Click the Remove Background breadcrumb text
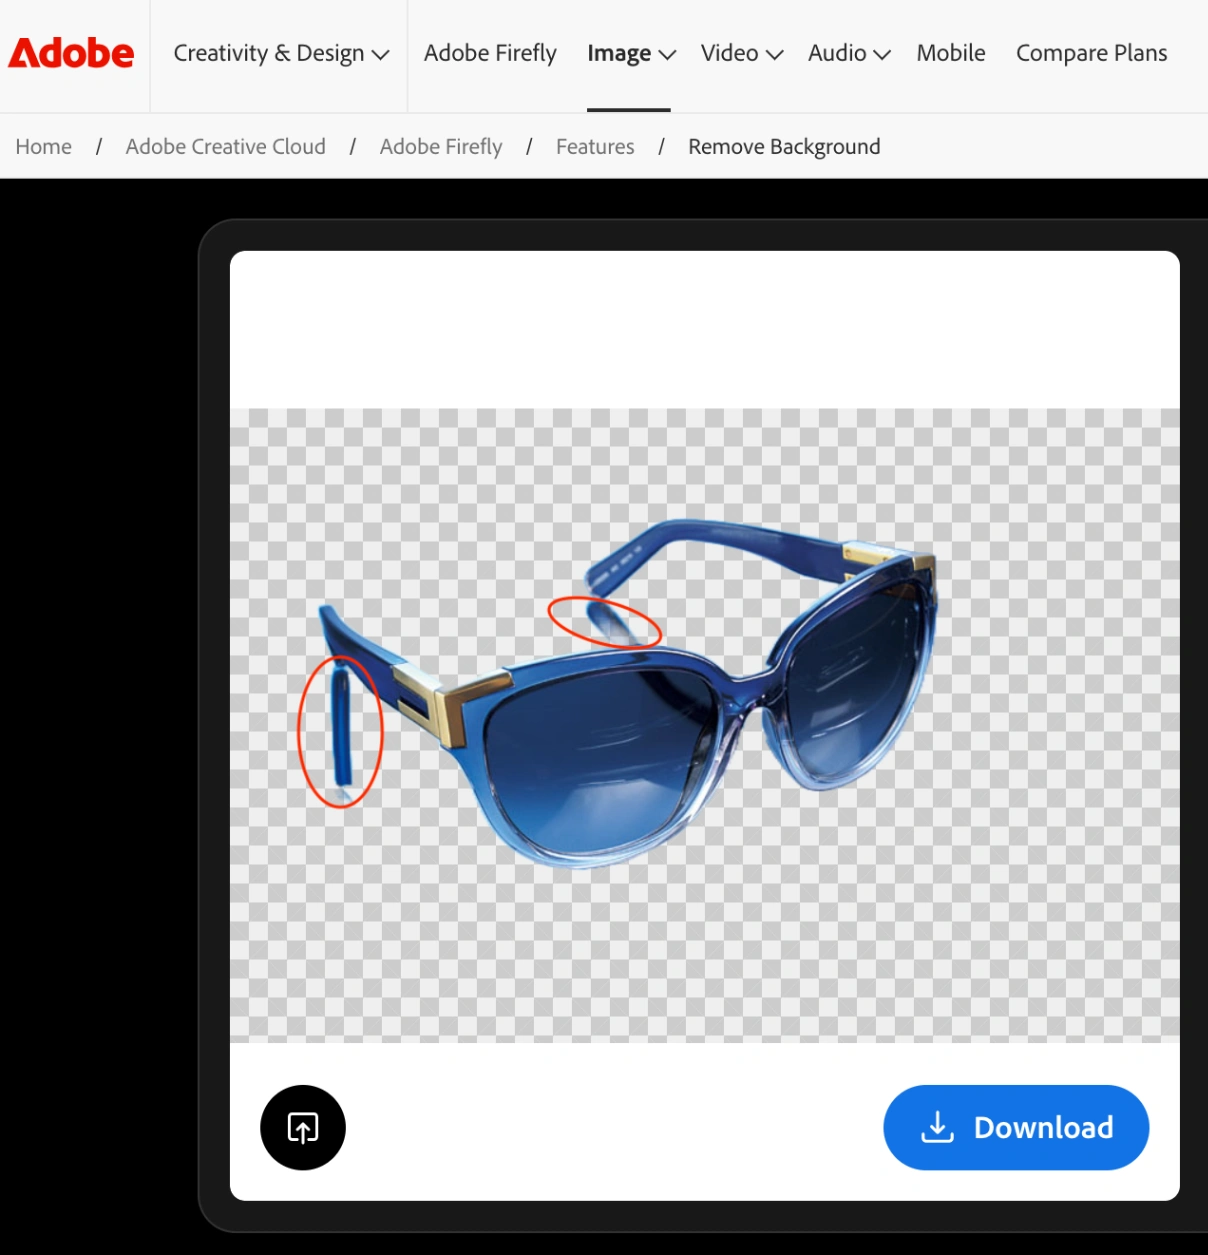Viewport: 1208px width, 1255px height. point(784,147)
